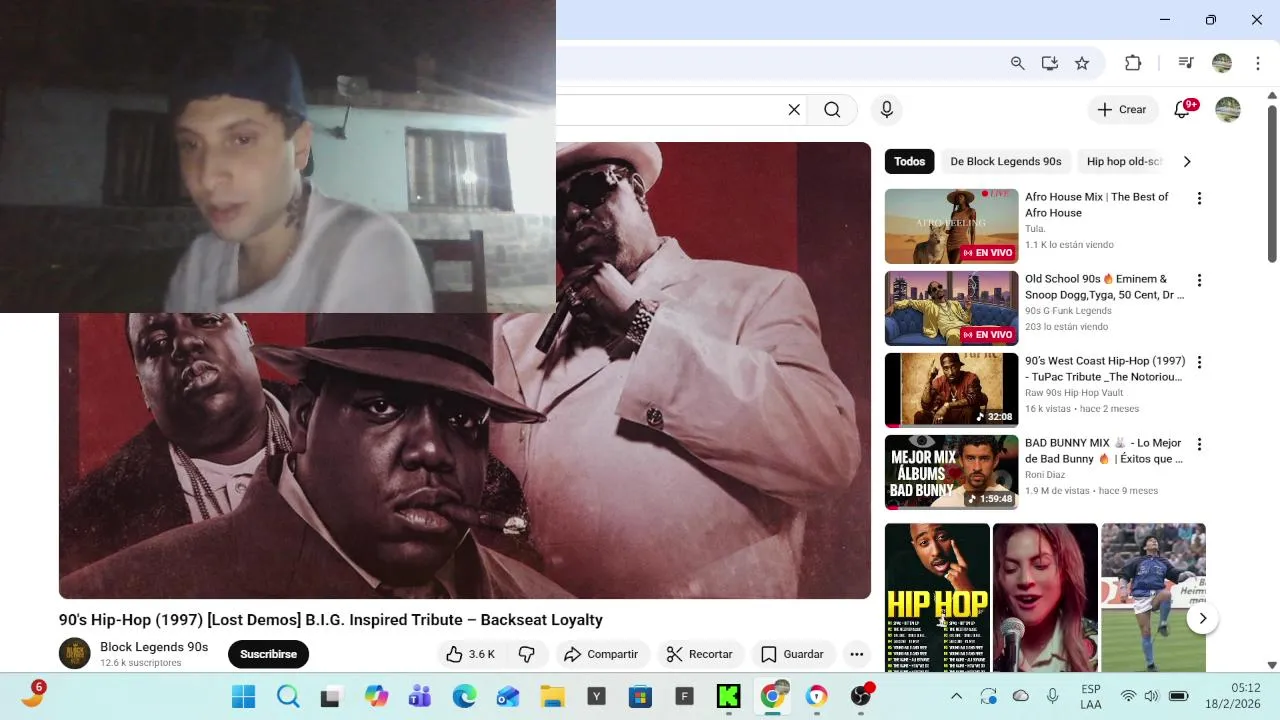
Task: Click the 90s G Funk Legends channel name
Action: coord(1068,311)
